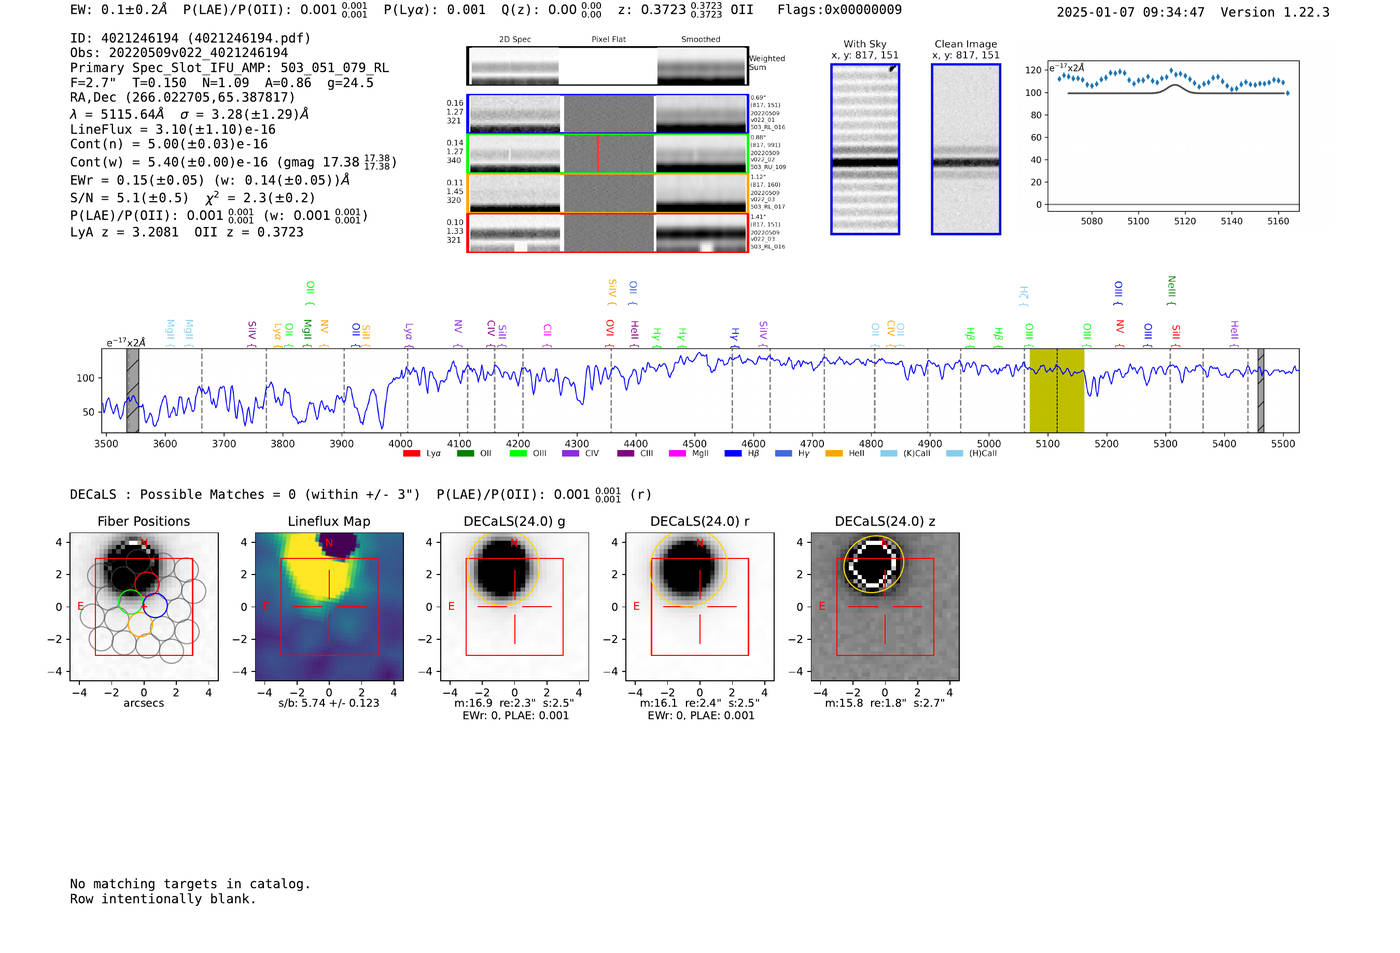Click the red Lyα legend swatch
This screenshot has height=953, width=1400.
[x=411, y=454]
